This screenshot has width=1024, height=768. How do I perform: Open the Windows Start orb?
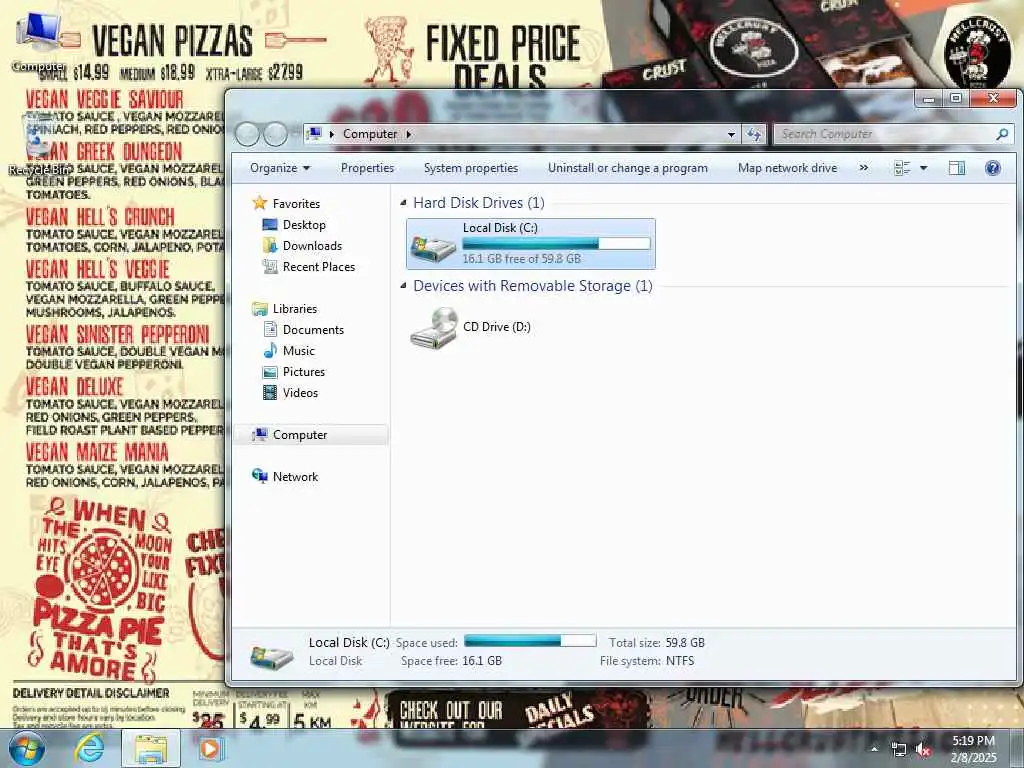[27, 749]
